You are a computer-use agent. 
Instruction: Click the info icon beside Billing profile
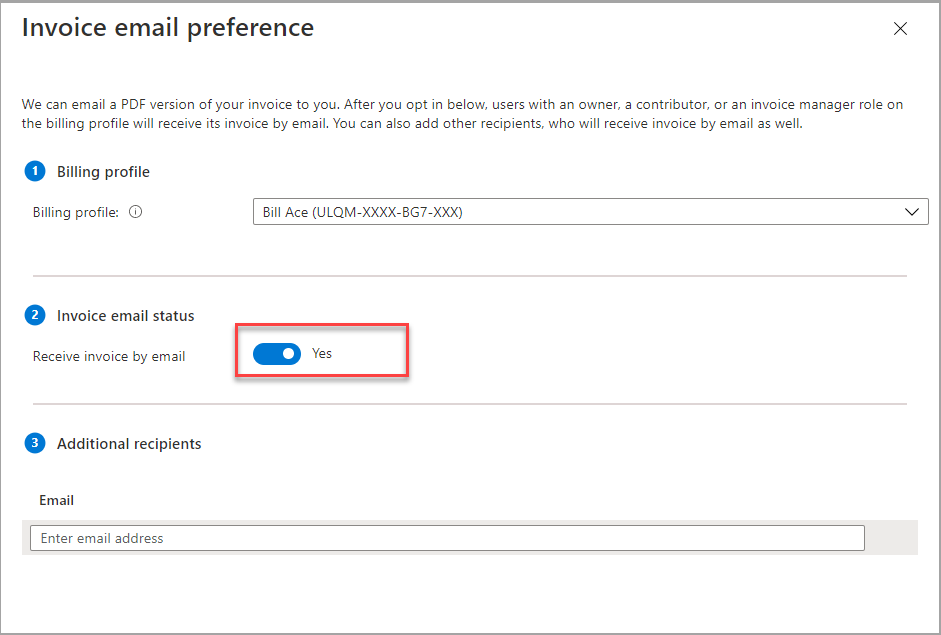coord(136,212)
